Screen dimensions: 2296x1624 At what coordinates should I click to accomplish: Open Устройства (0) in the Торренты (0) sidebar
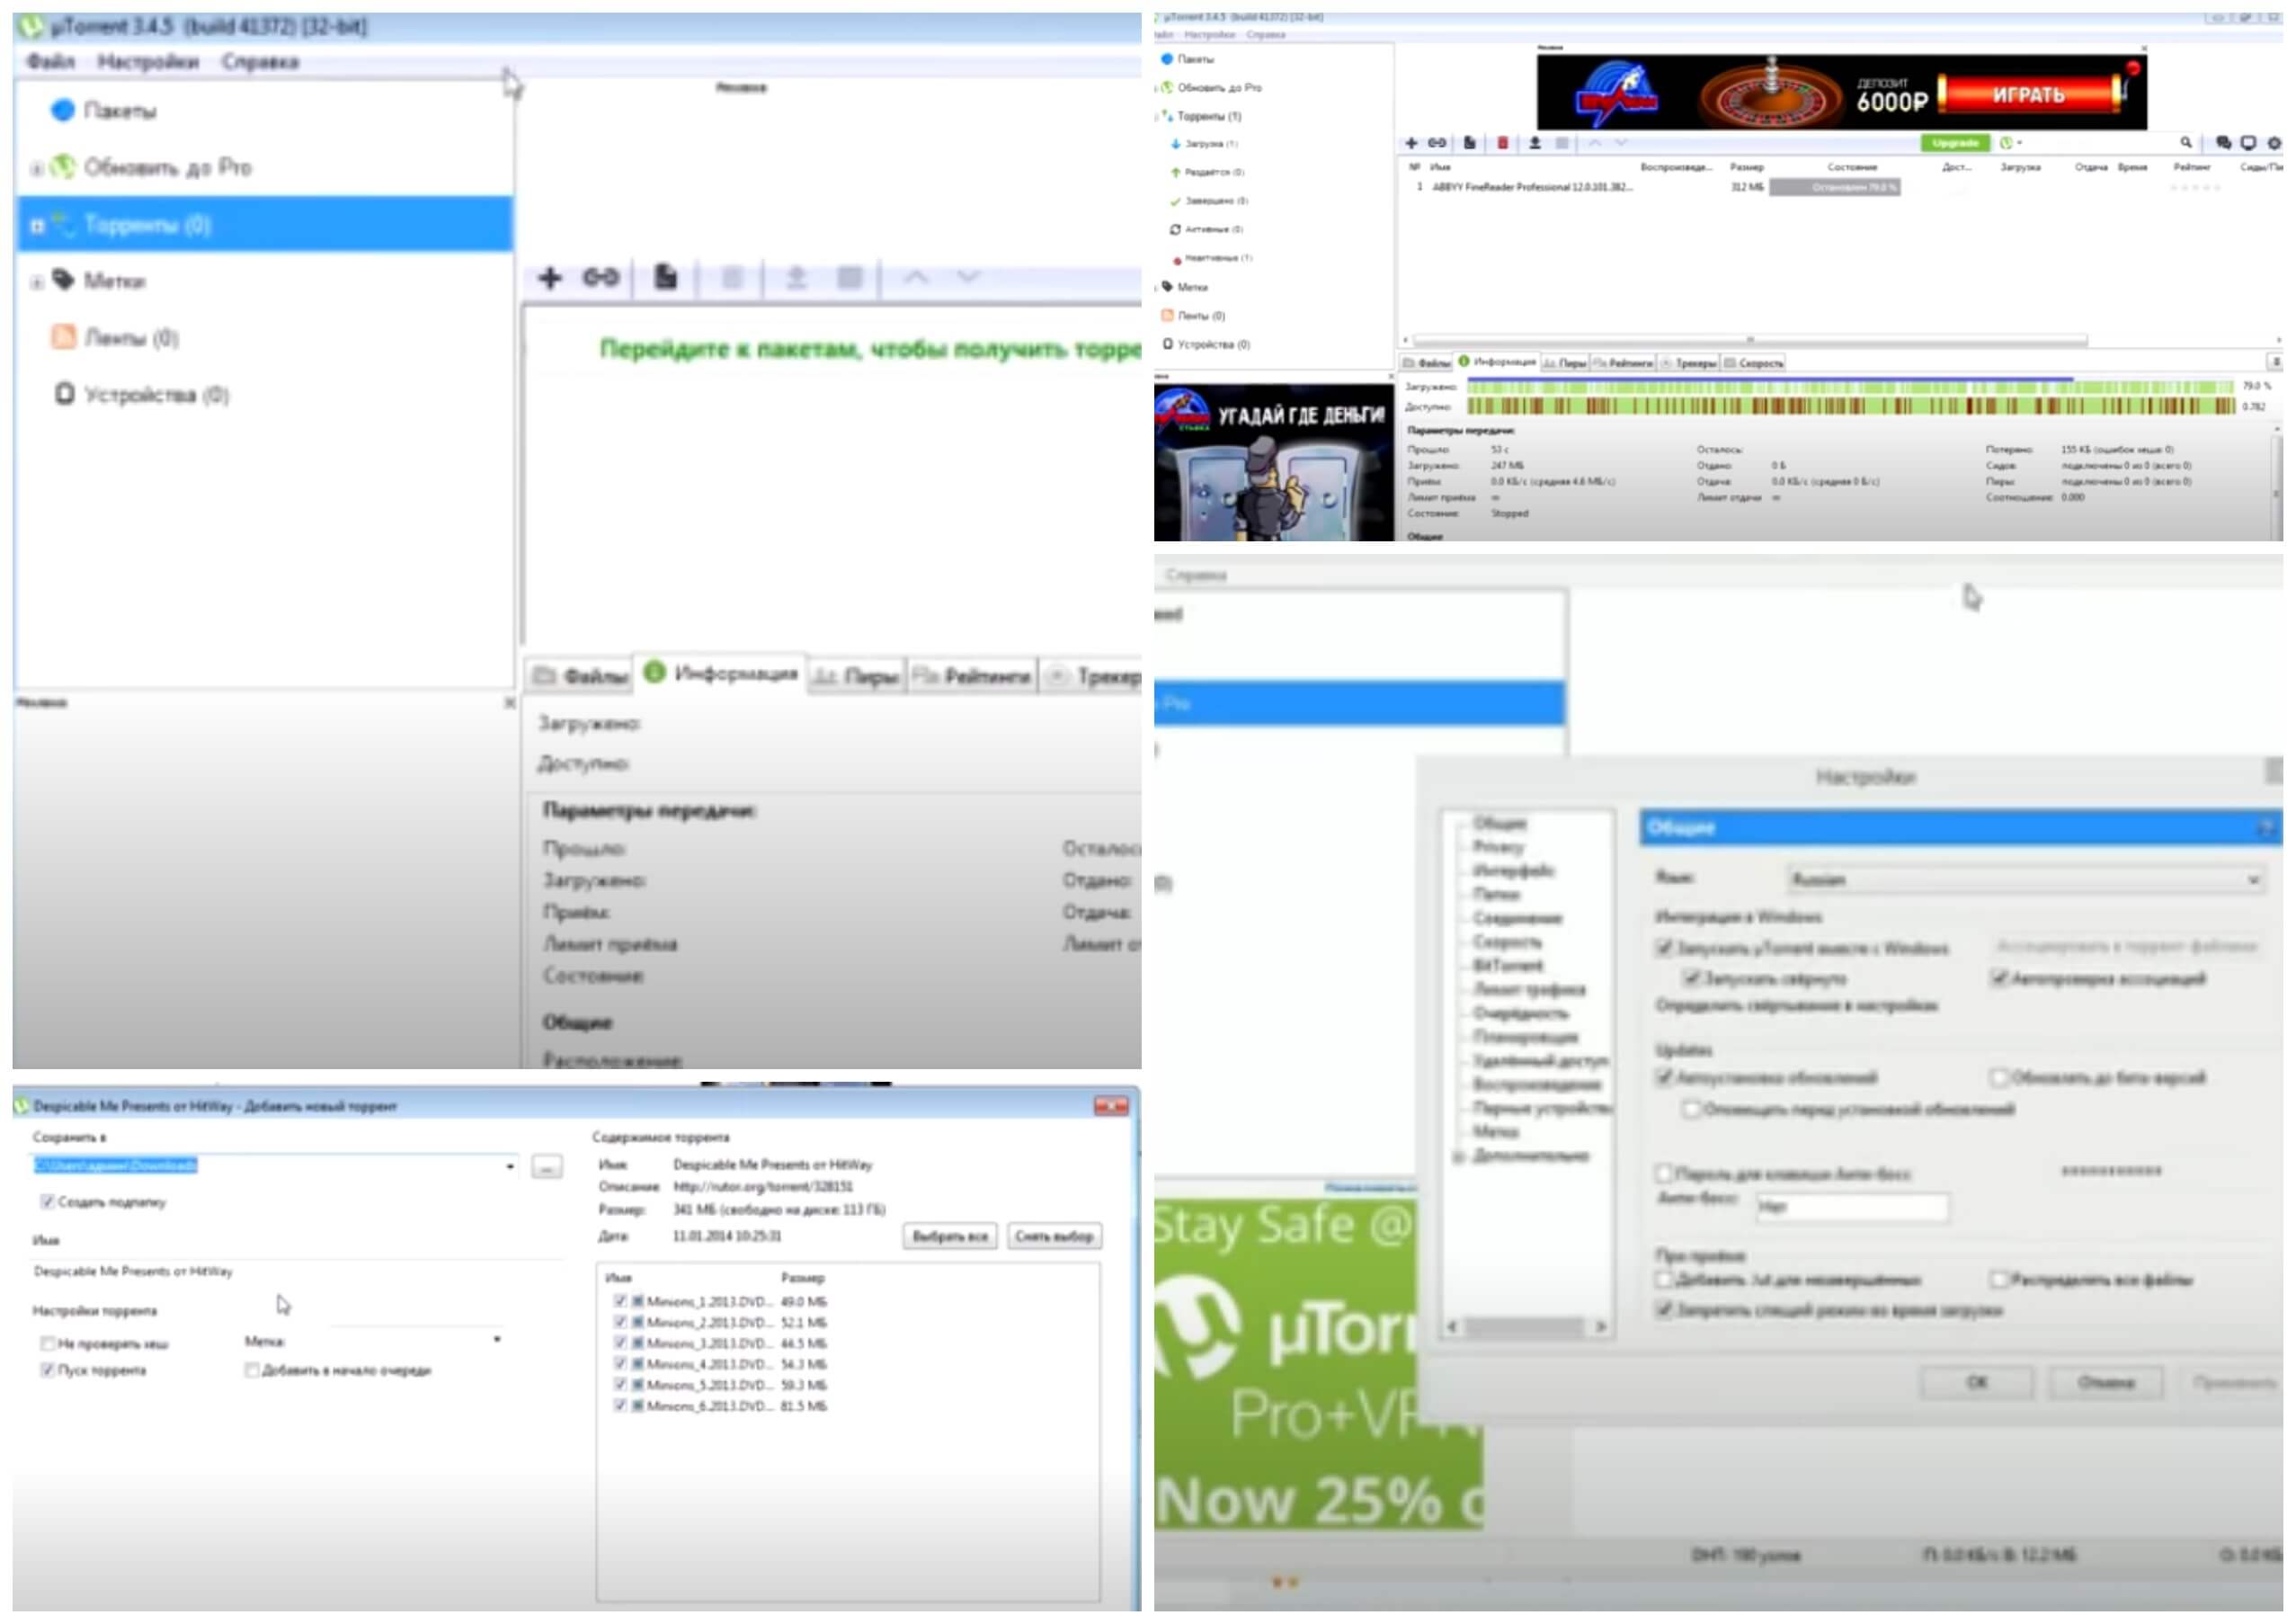coord(141,394)
